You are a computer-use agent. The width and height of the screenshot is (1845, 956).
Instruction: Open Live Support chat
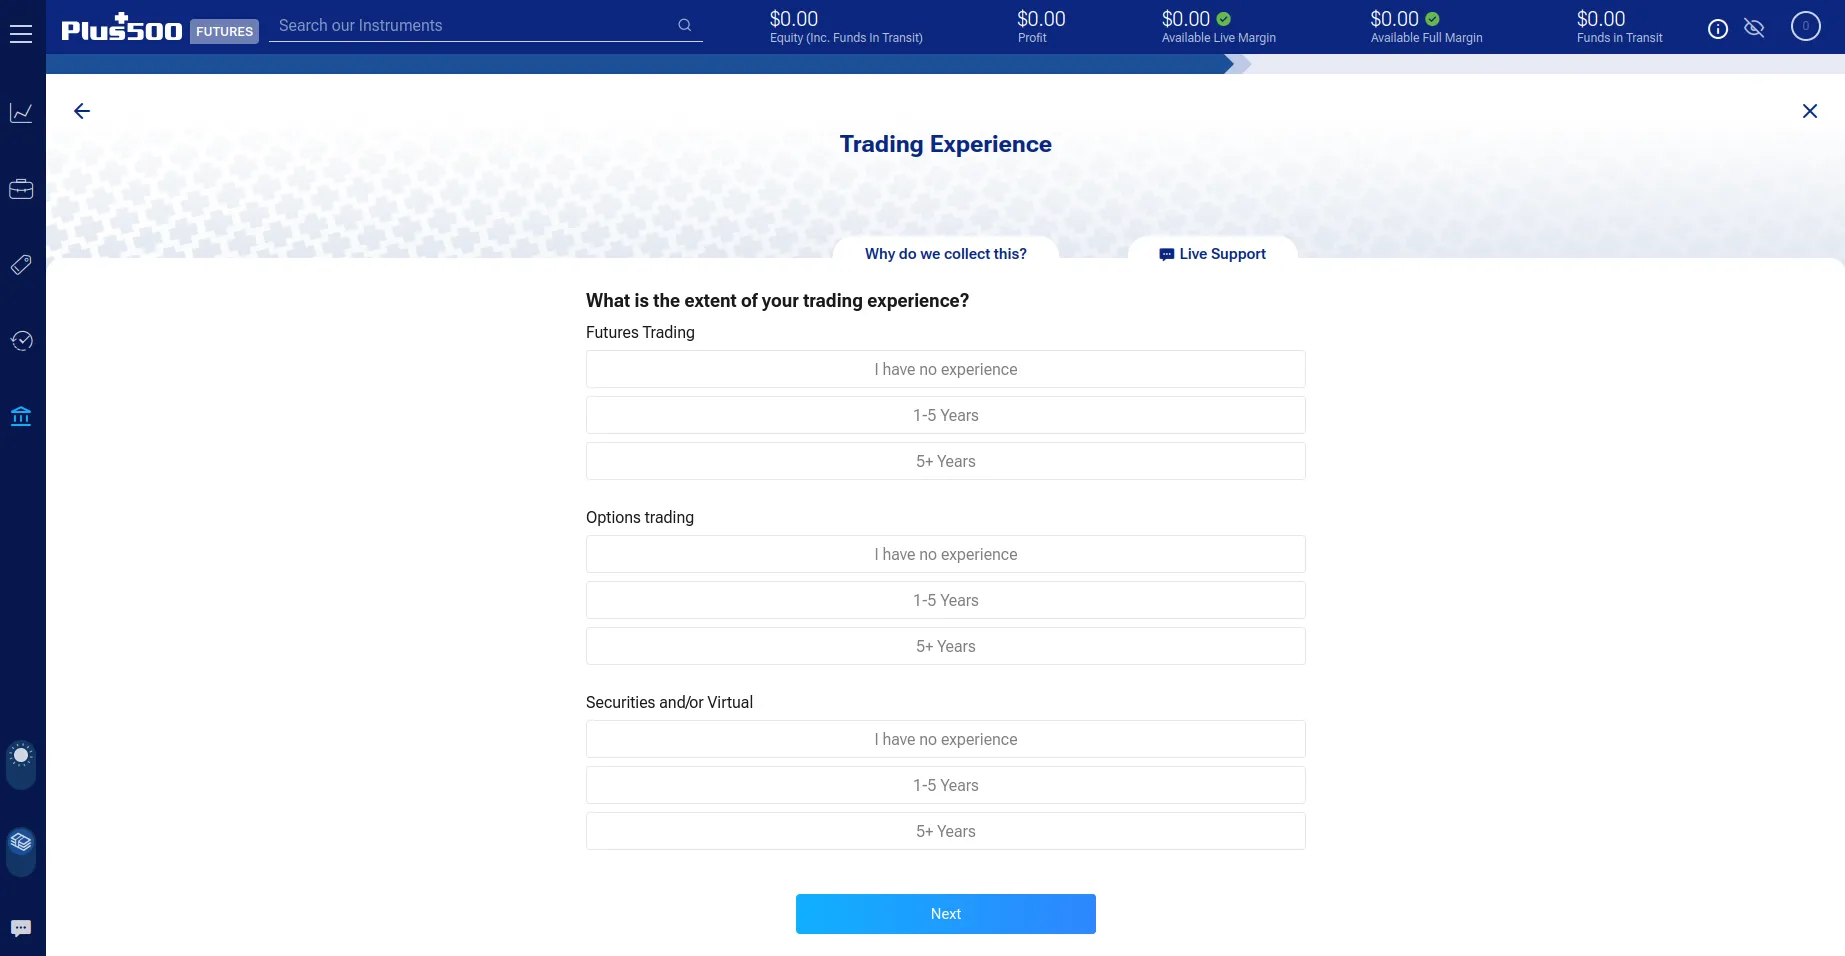1212,254
